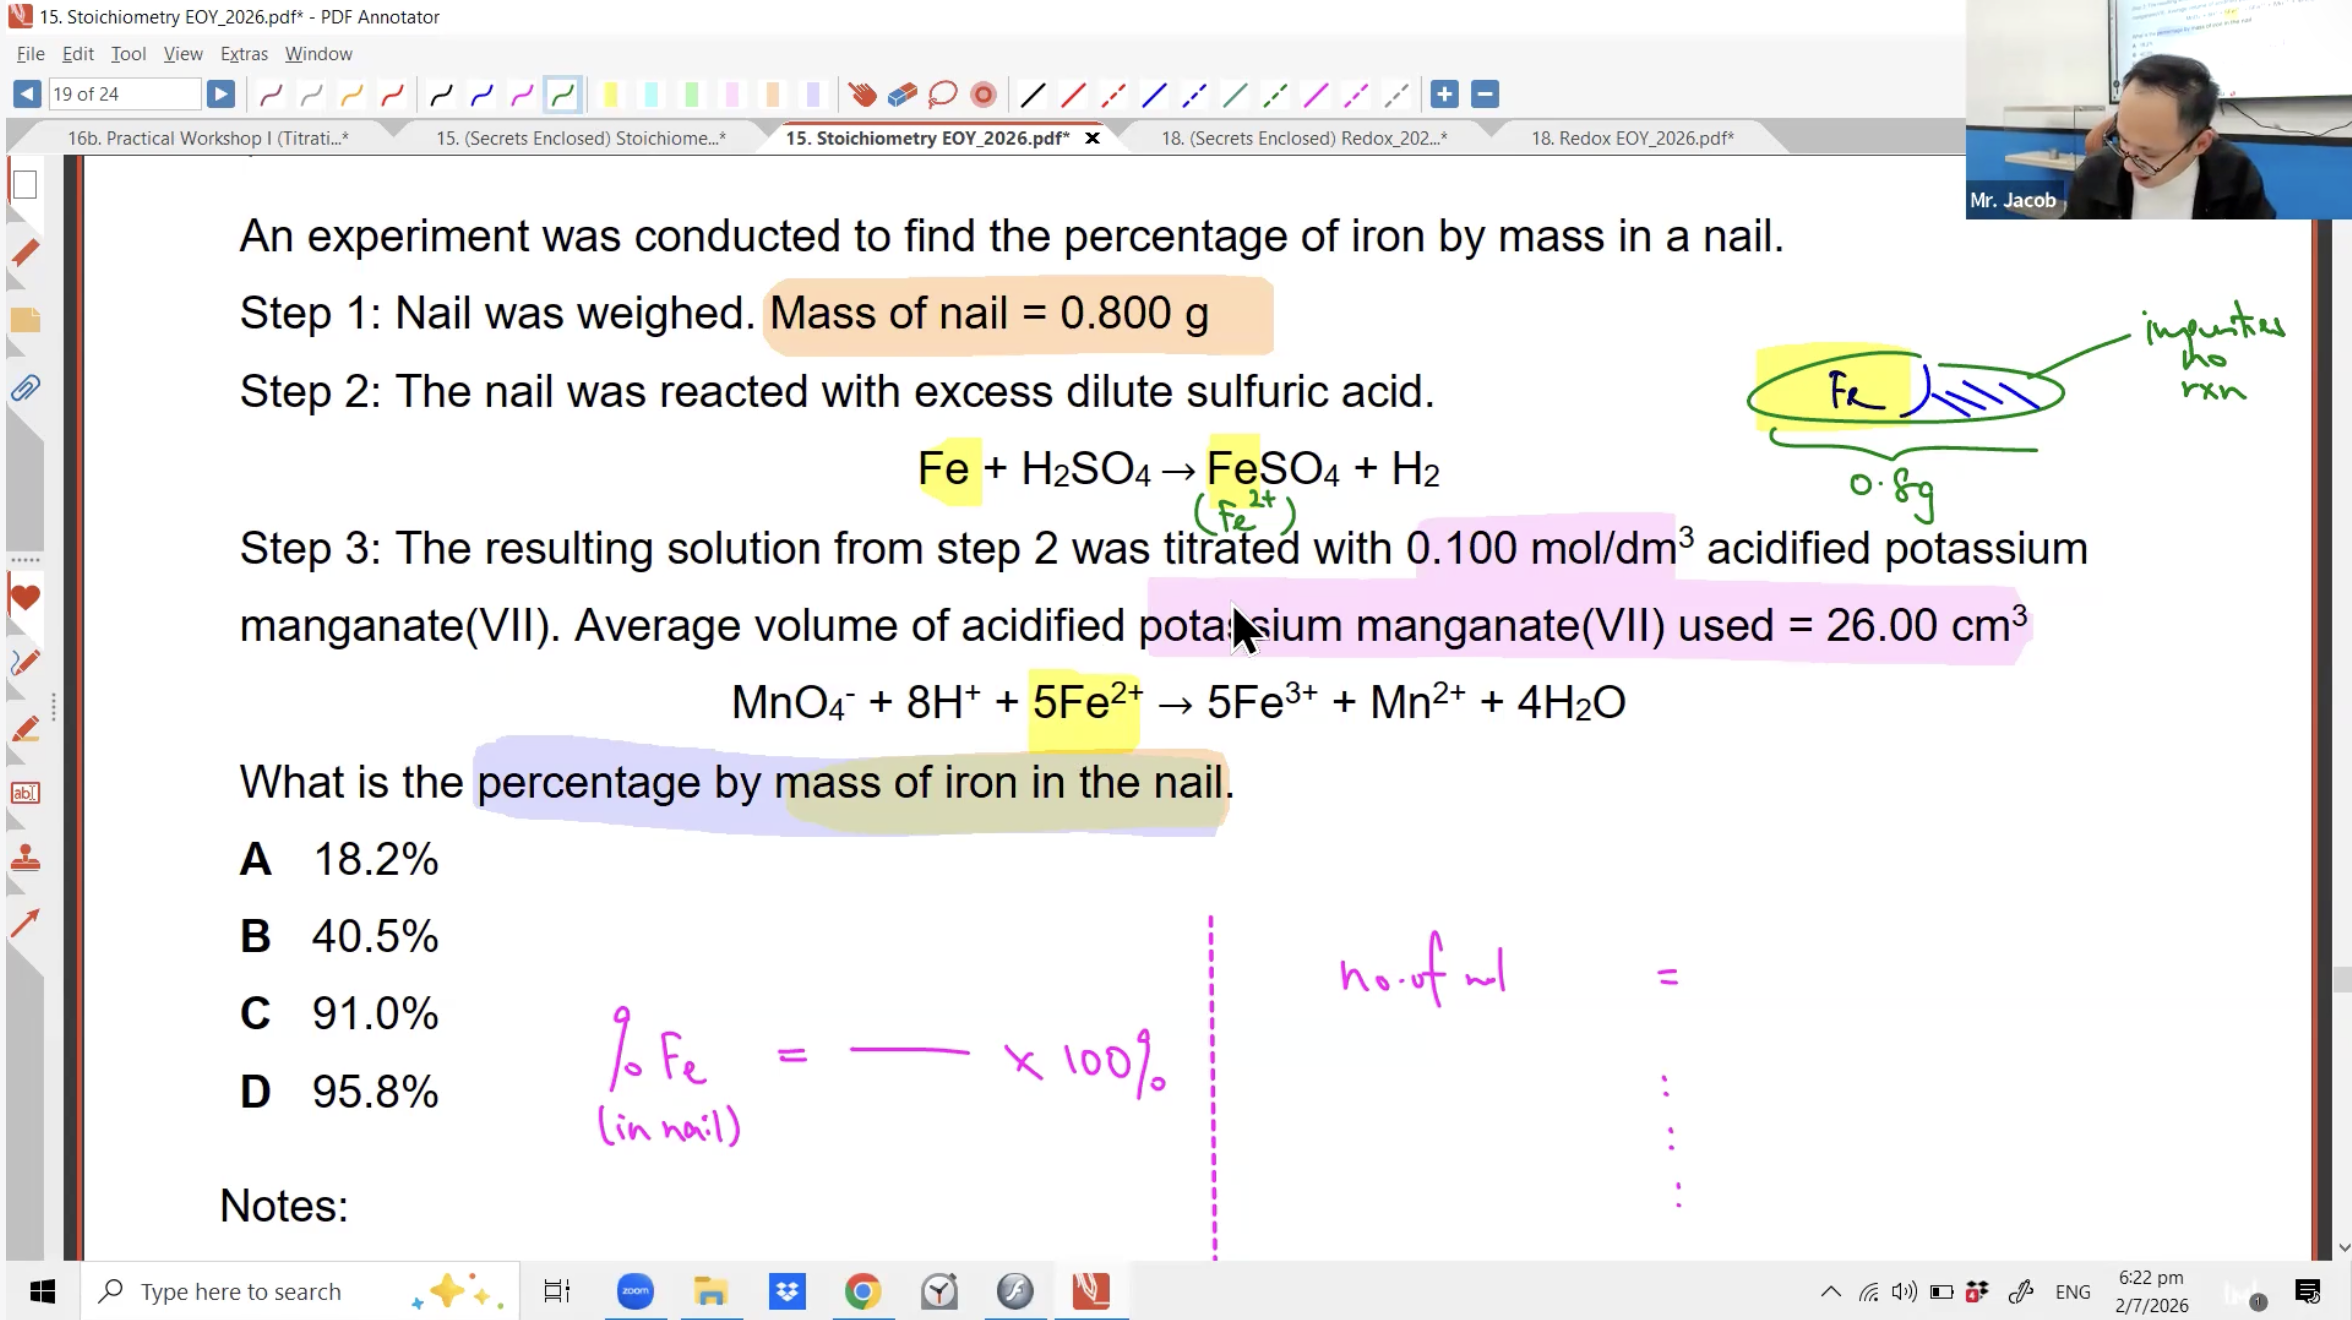The image size is (2352, 1320).
Task: Select the marker highlighter sidebar tool
Action: (x=25, y=729)
